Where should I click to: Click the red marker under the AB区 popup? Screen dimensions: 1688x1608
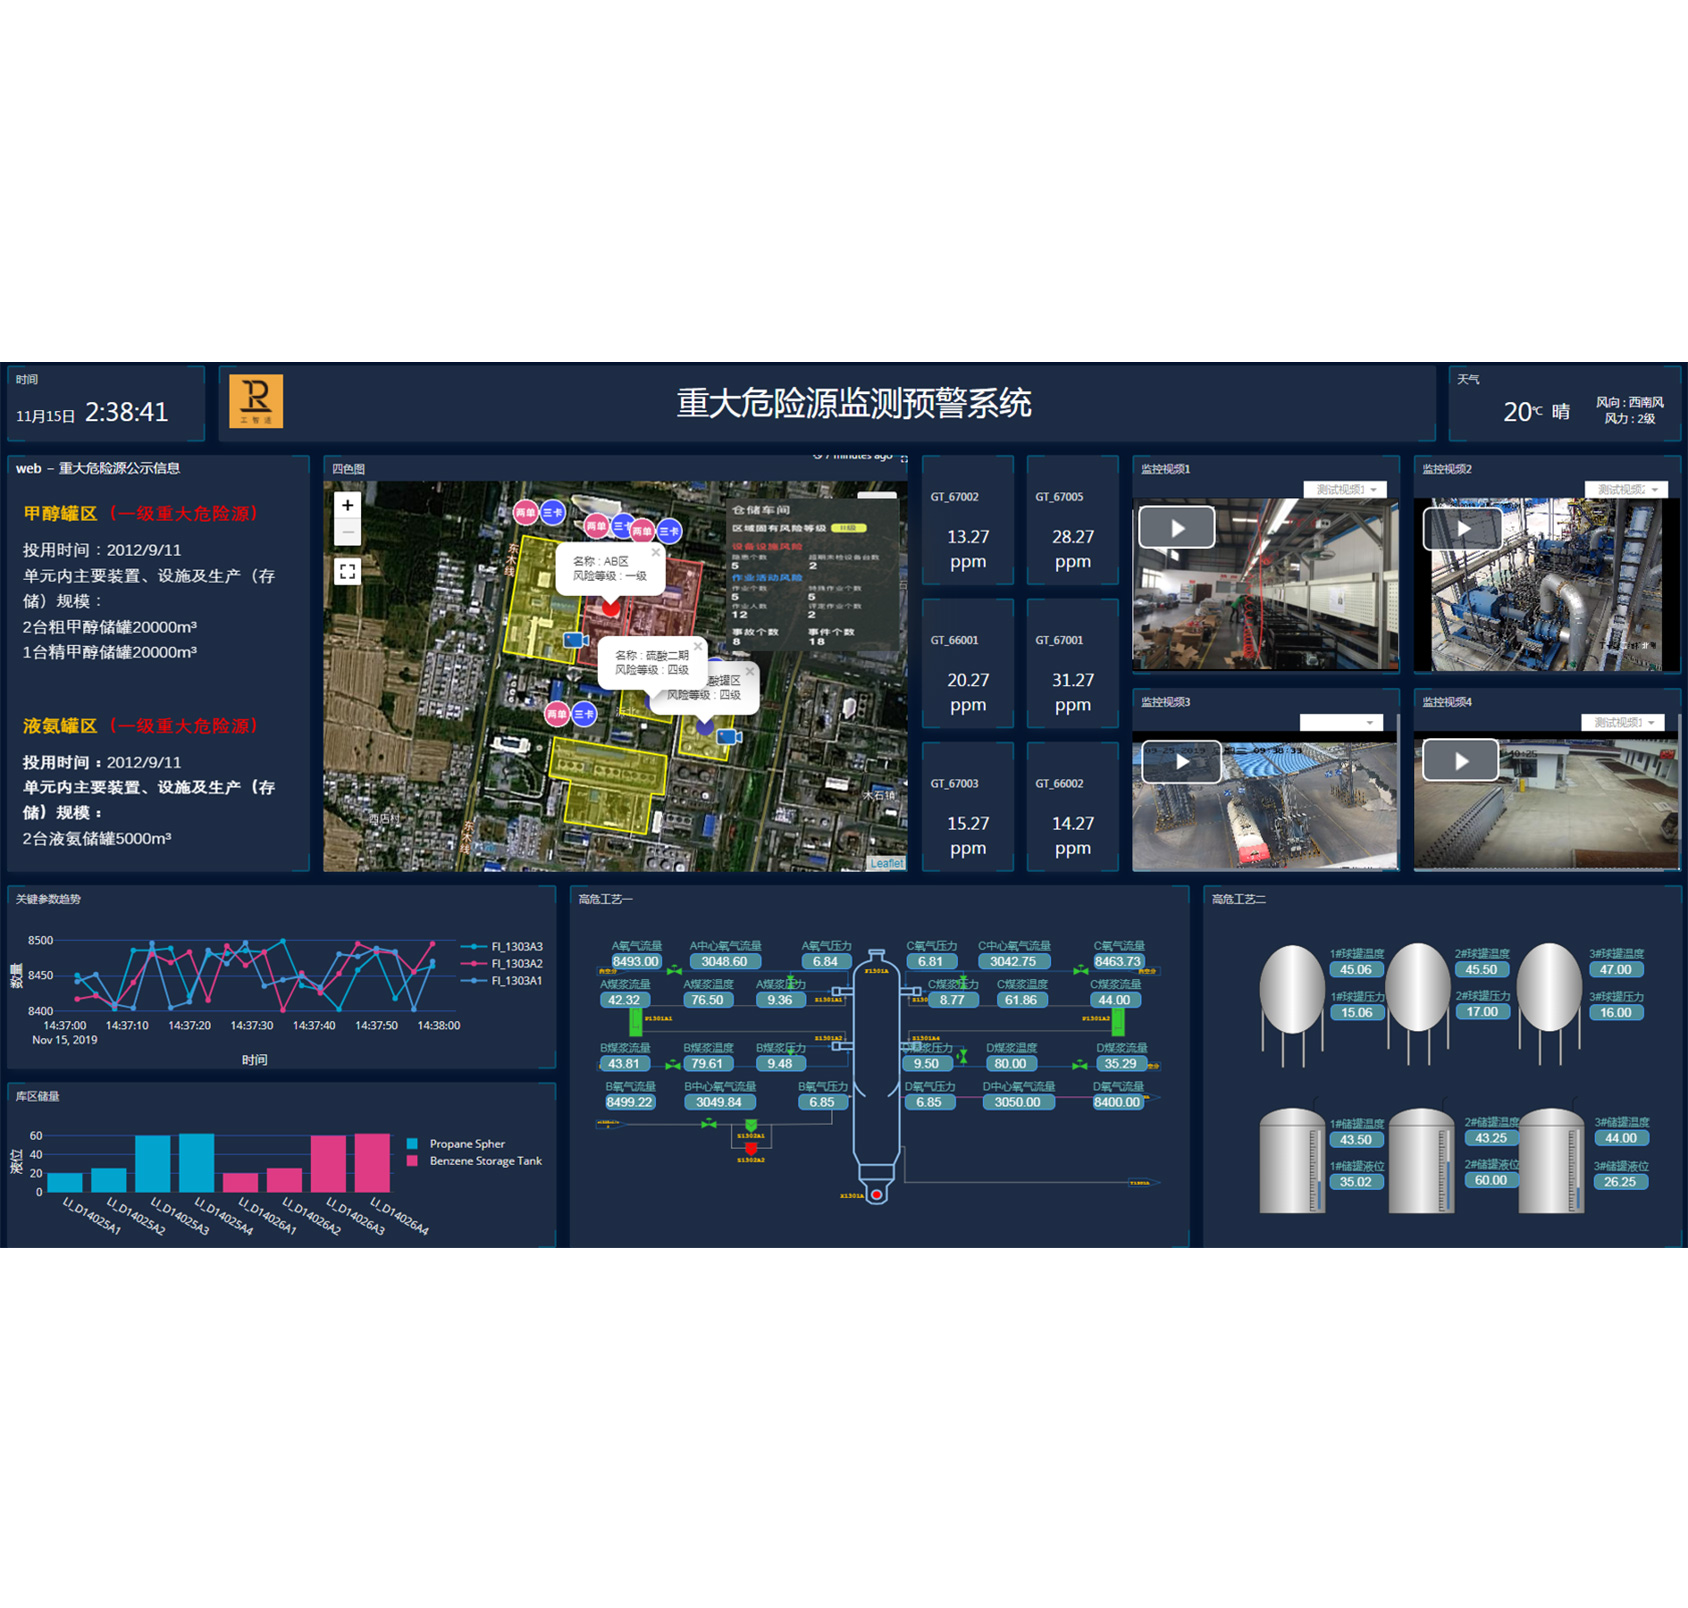click(611, 607)
